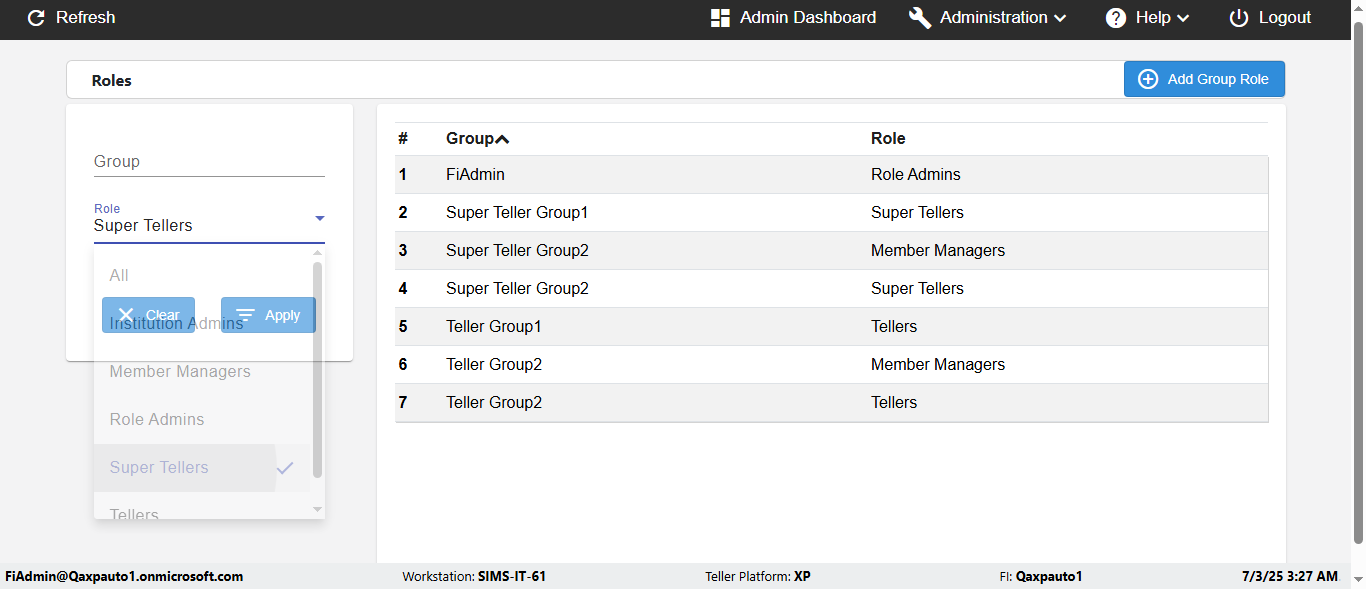
Task: Click the Role column header
Action: [x=888, y=139]
